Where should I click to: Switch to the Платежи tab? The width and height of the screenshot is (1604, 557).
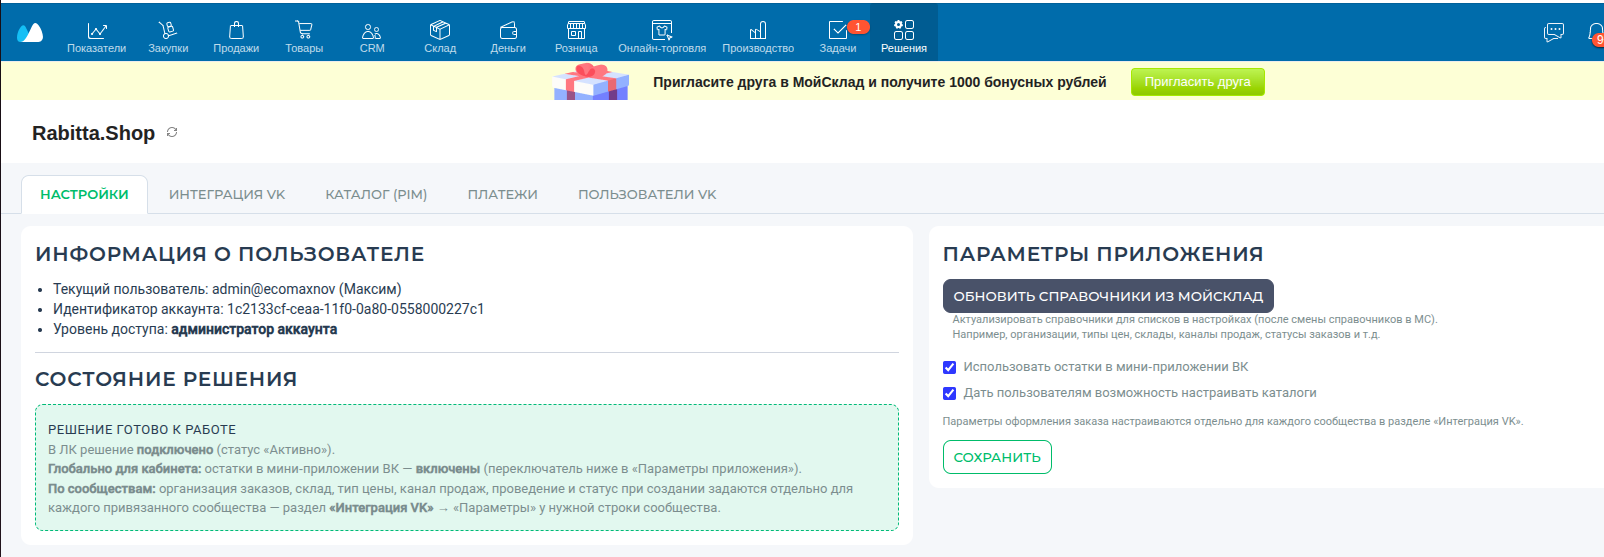click(x=503, y=194)
